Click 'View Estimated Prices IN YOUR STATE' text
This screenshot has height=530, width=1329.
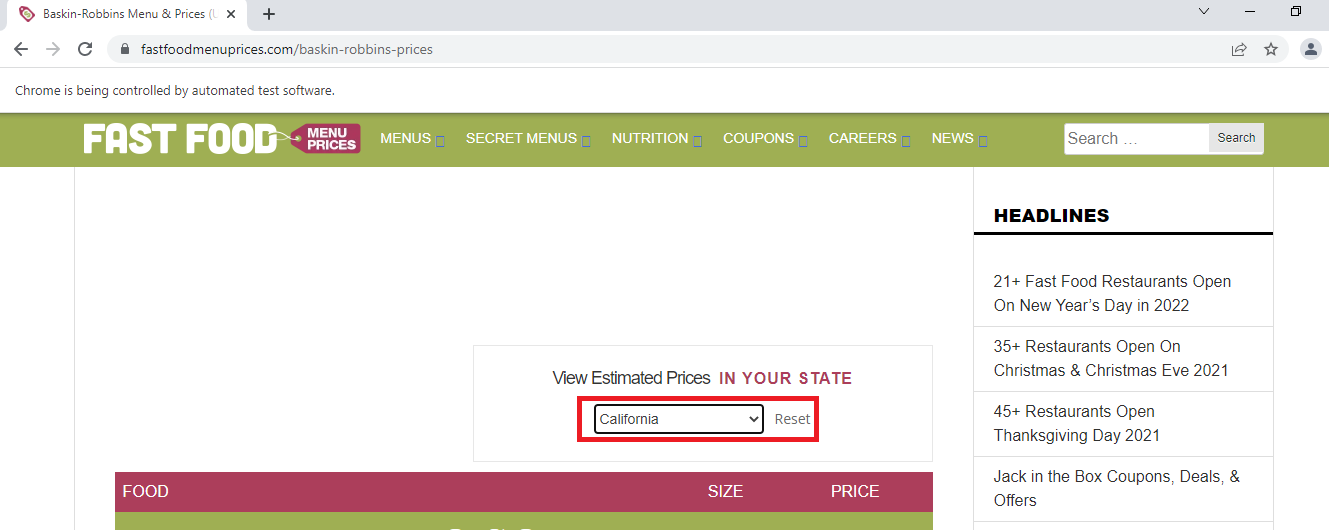pyautogui.click(x=702, y=379)
